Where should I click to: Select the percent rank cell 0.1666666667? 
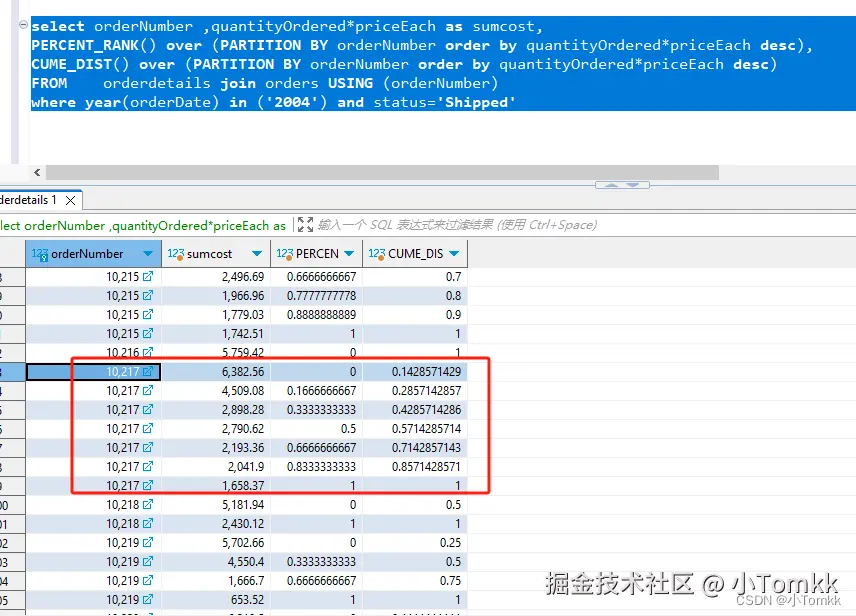click(316, 391)
